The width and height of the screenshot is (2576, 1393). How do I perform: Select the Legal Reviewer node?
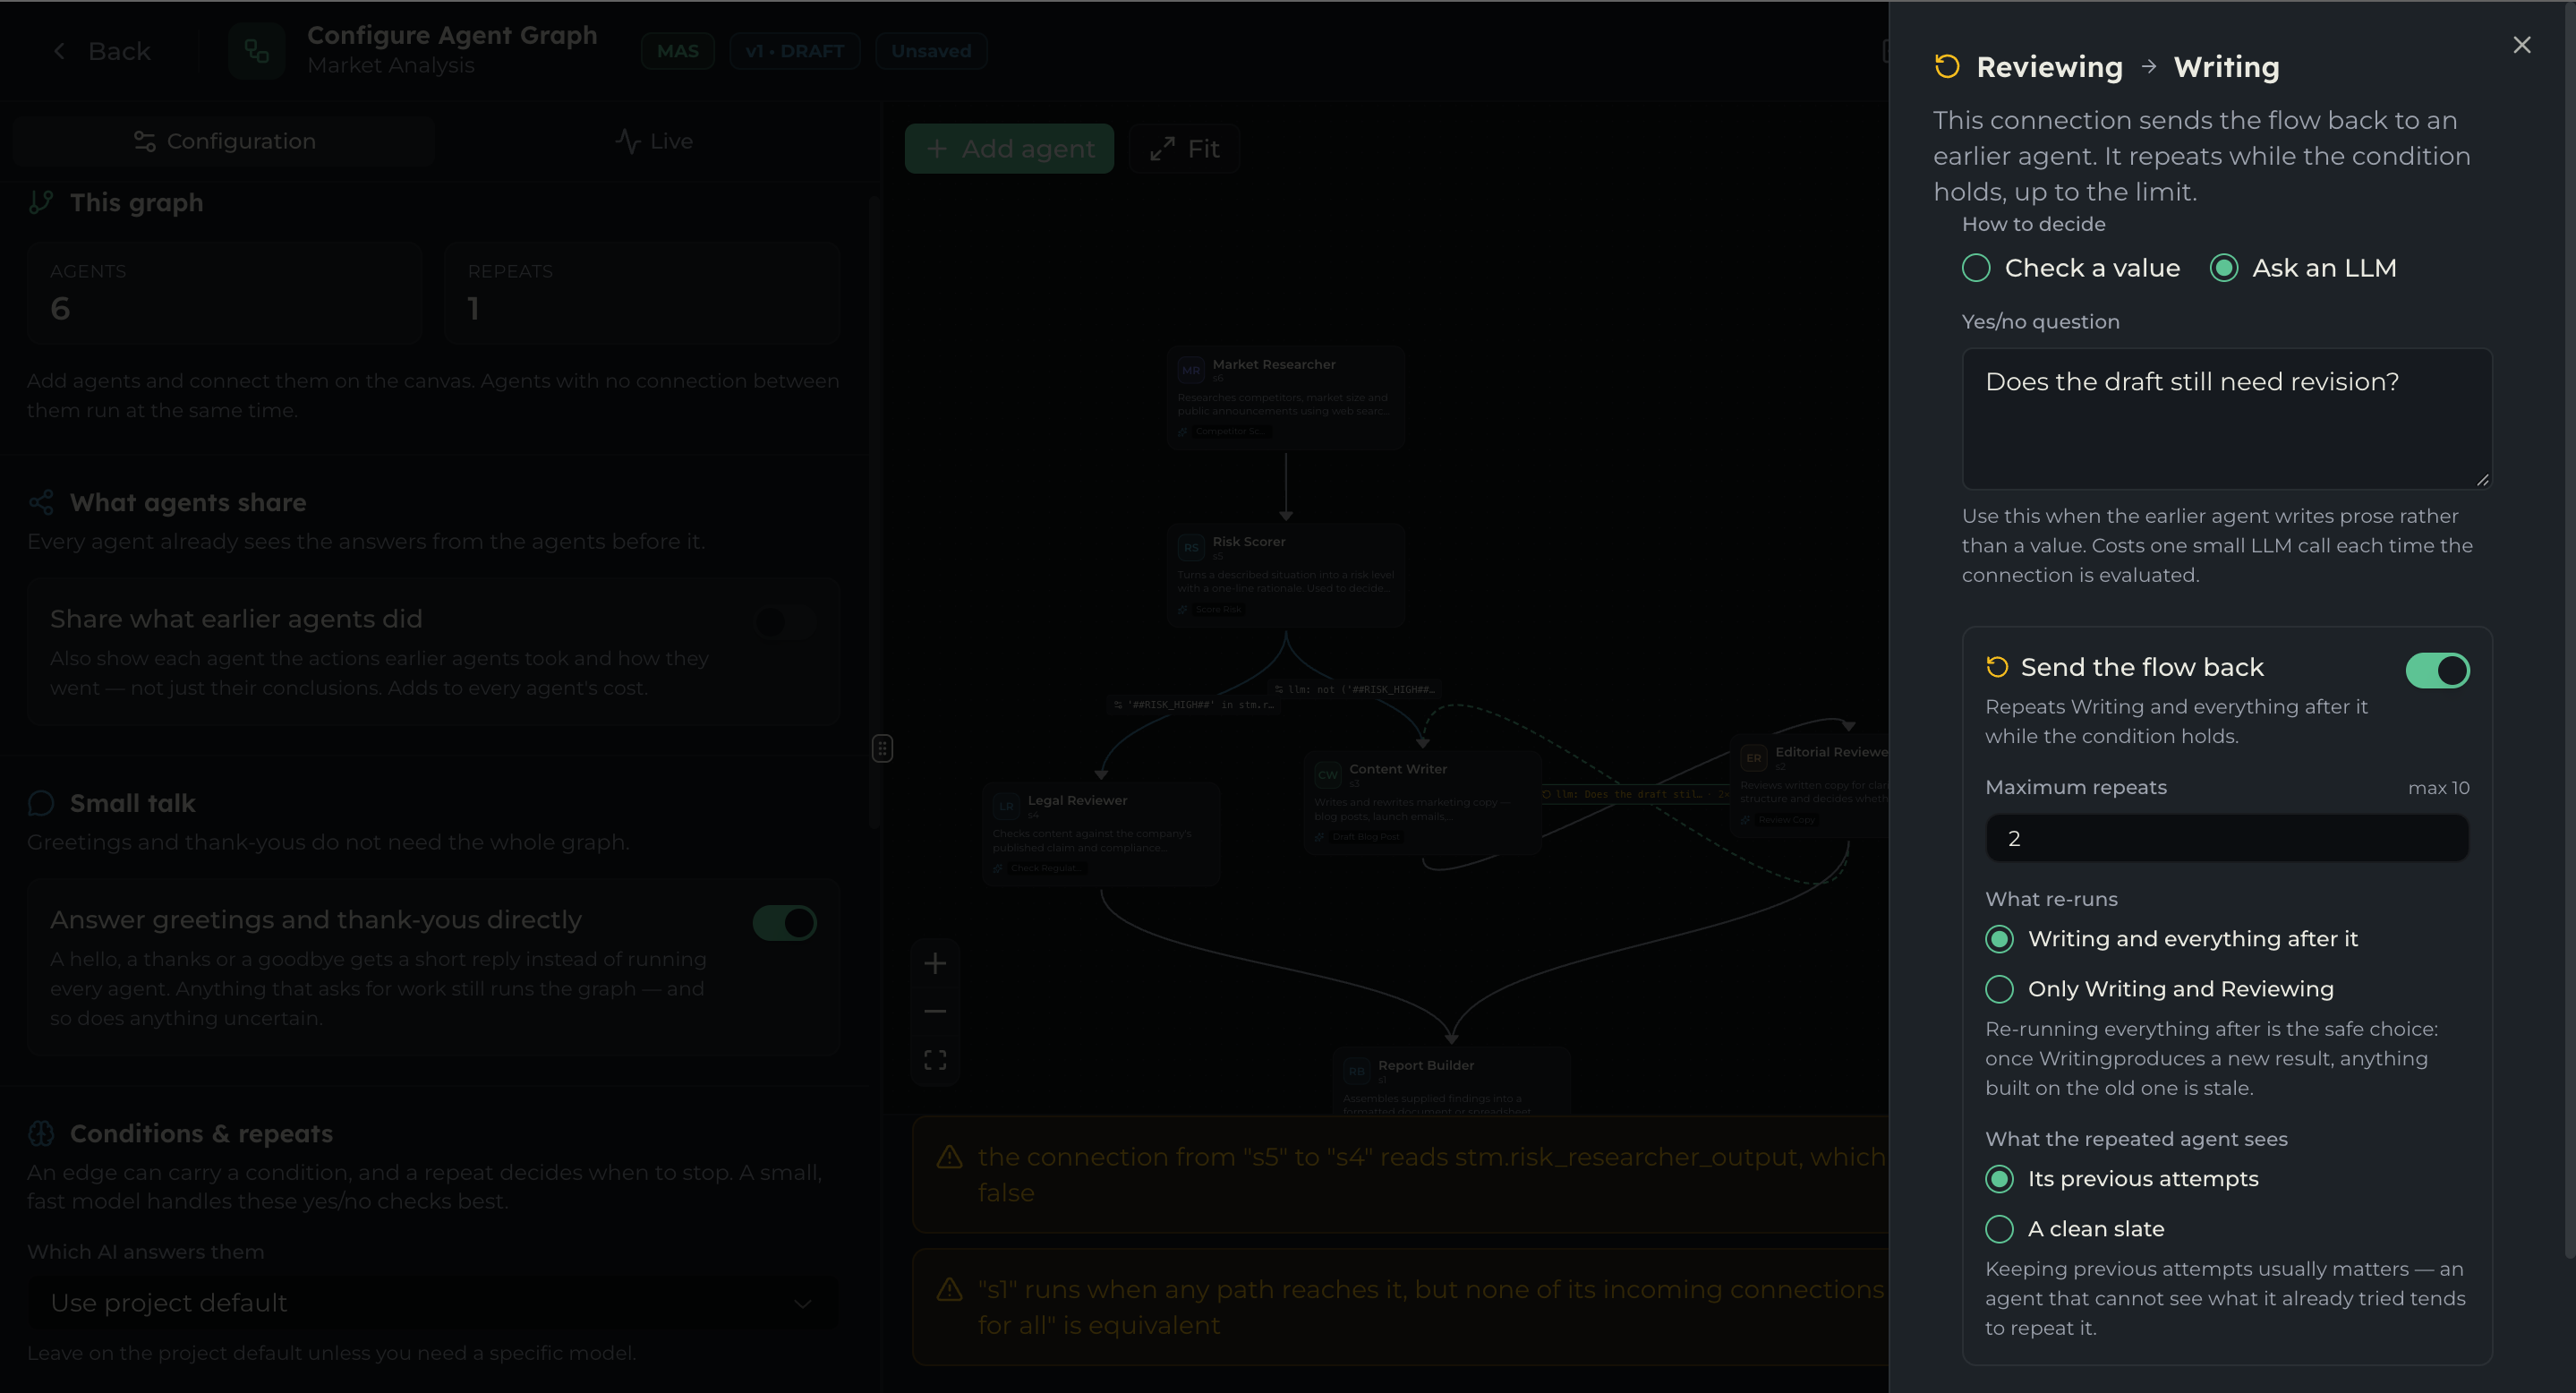coord(1101,833)
